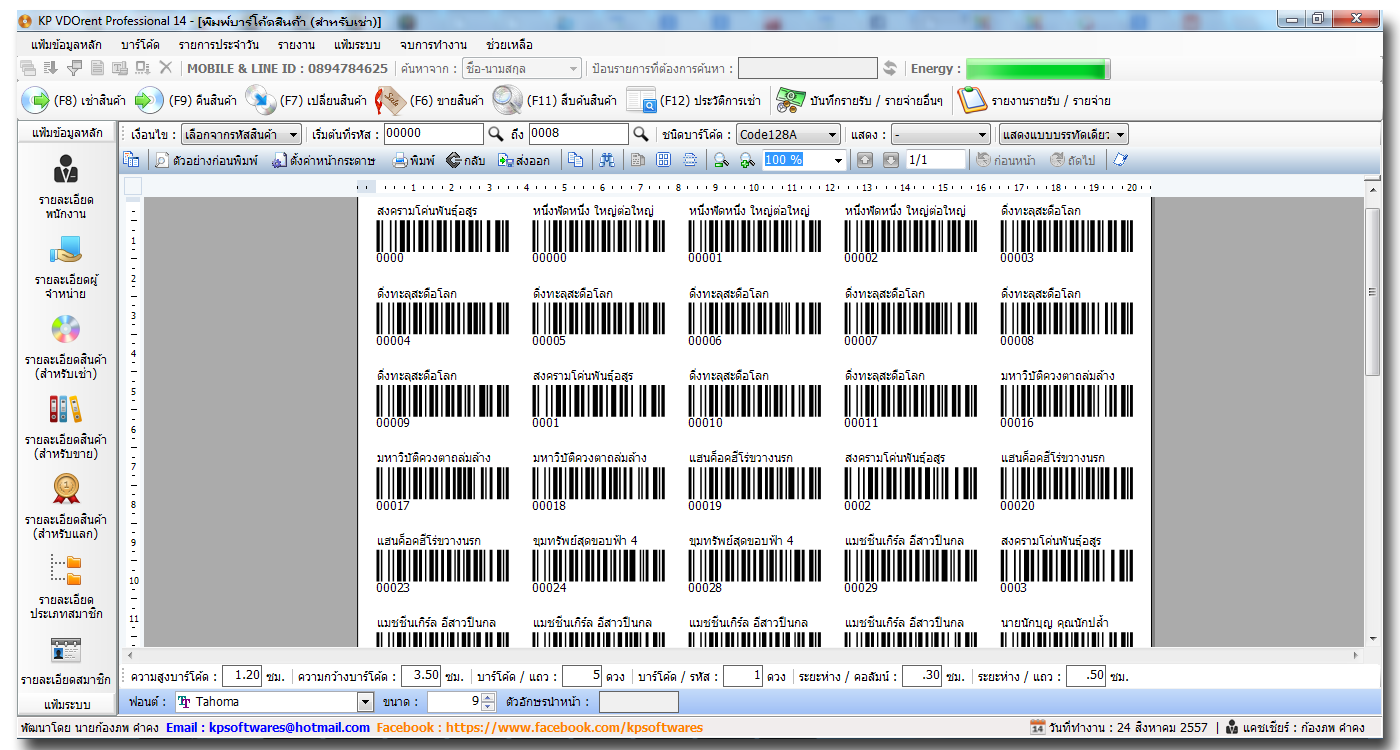Viewport: 1400px width, 750px height.
Task: Open the จบการทำงาน menu
Action: 432,44
